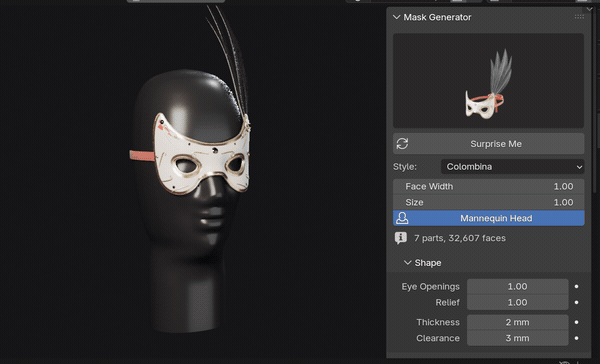This screenshot has height=364, width=600.
Task: Click the animate dot next to Relief
Action: pyautogui.click(x=576, y=302)
